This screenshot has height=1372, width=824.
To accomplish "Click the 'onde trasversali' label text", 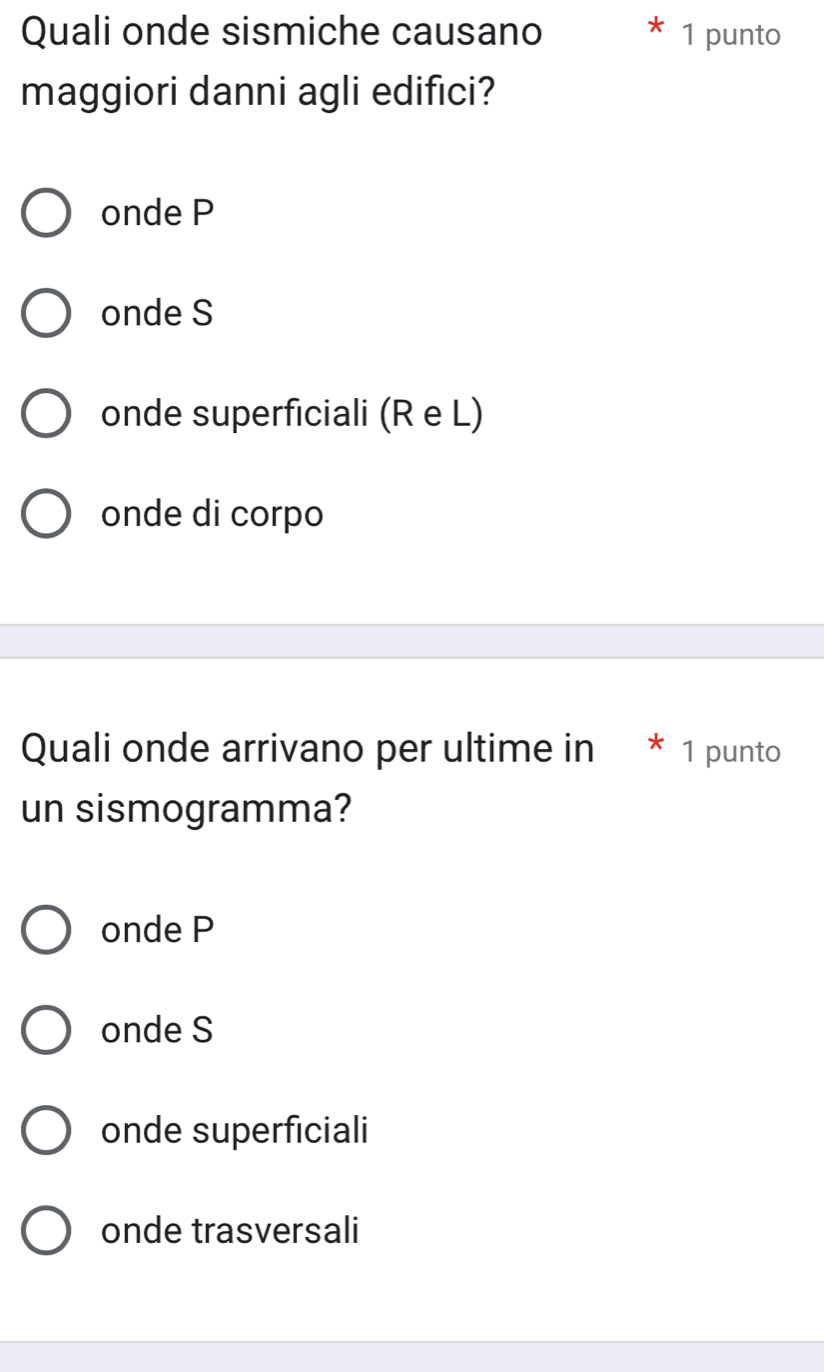I will [229, 1230].
